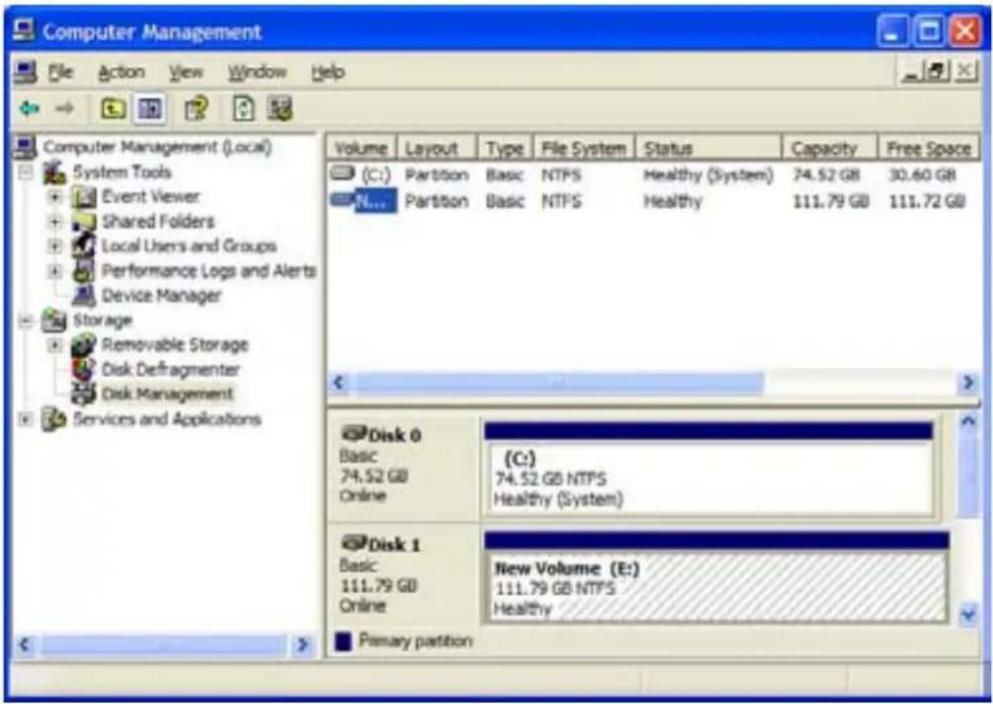Click the 30.60 GB free space cell
This screenshot has width=993, height=704.
coord(921,175)
